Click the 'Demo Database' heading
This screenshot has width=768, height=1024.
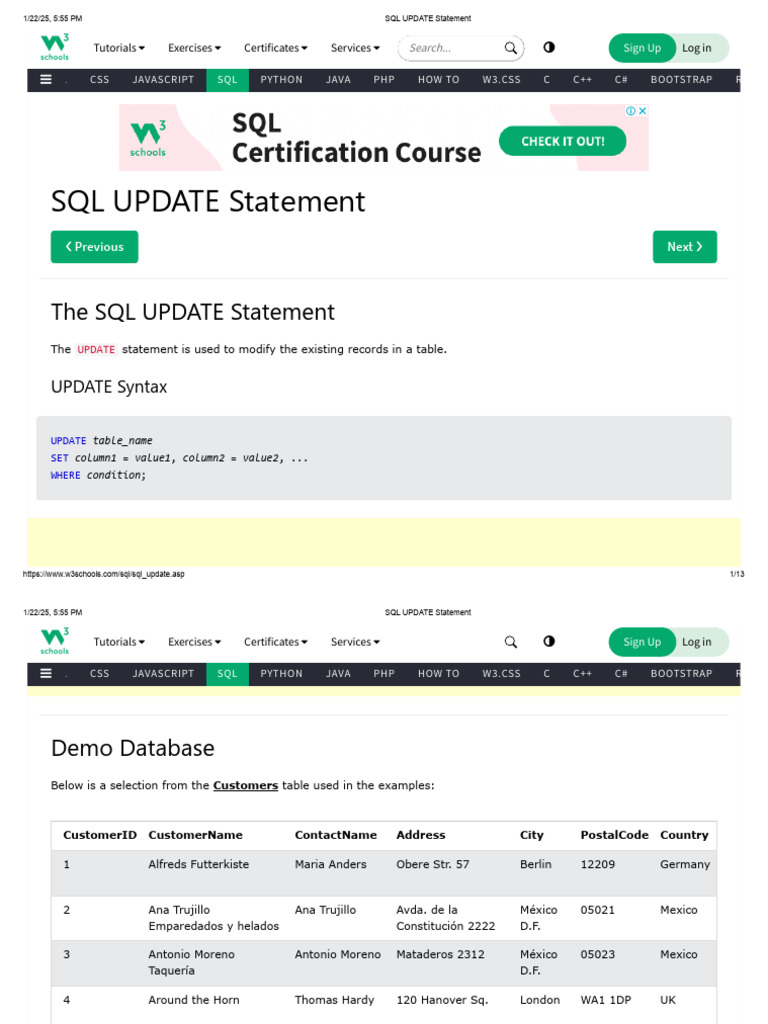pyautogui.click(x=133, y=748)
